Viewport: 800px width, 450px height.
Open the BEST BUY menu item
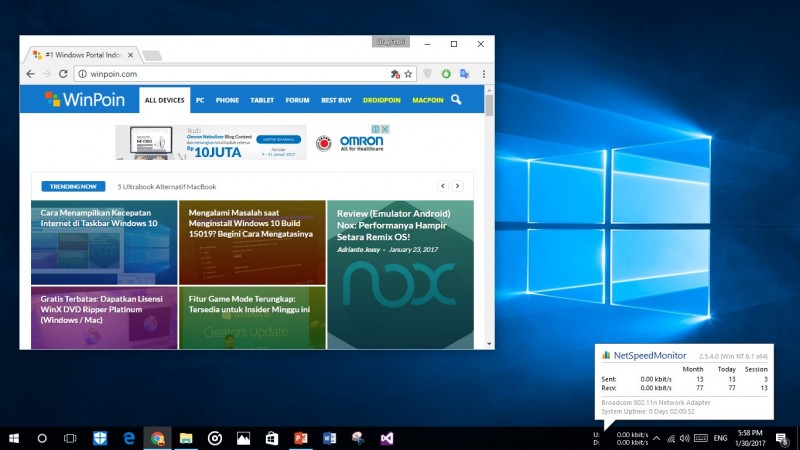click(336, 101)
